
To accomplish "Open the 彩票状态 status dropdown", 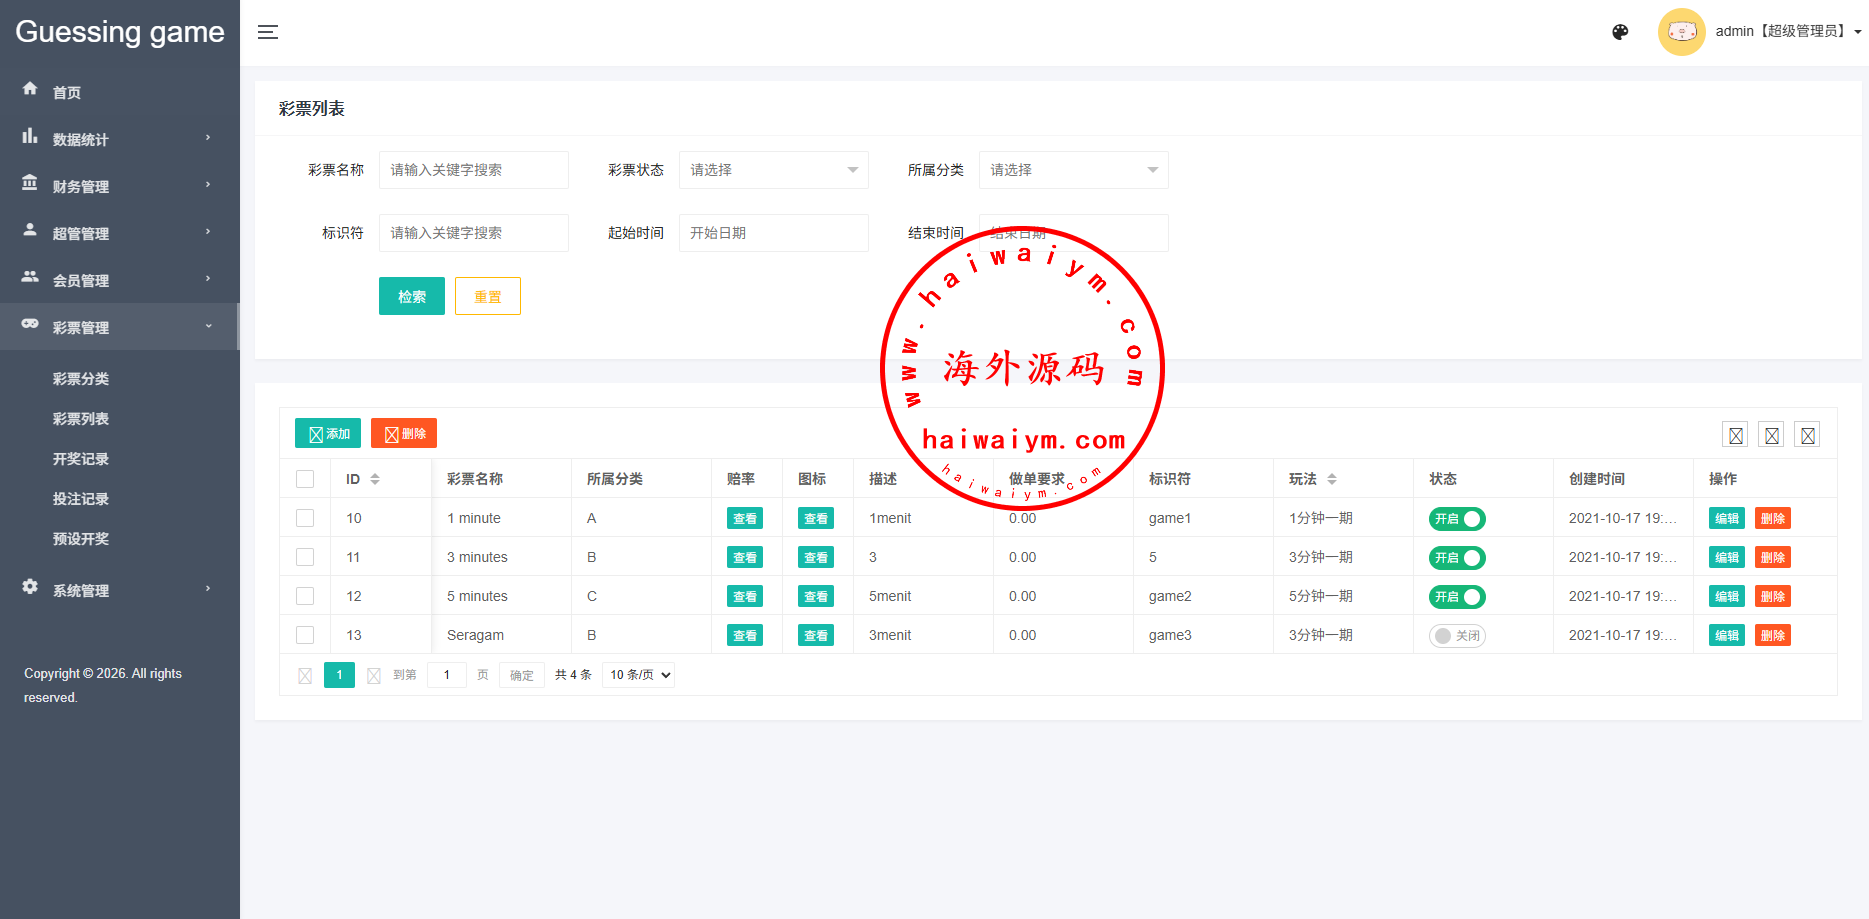I will pos(773,170).
